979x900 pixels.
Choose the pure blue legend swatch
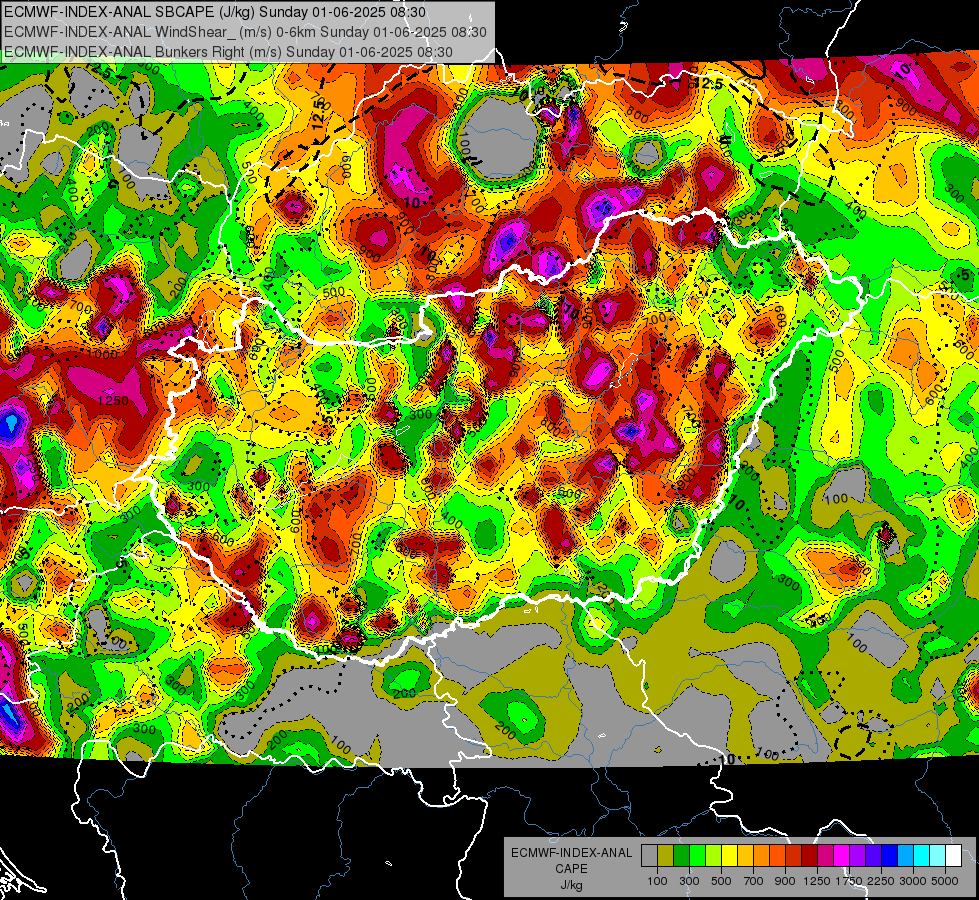[x=890, y=855]
